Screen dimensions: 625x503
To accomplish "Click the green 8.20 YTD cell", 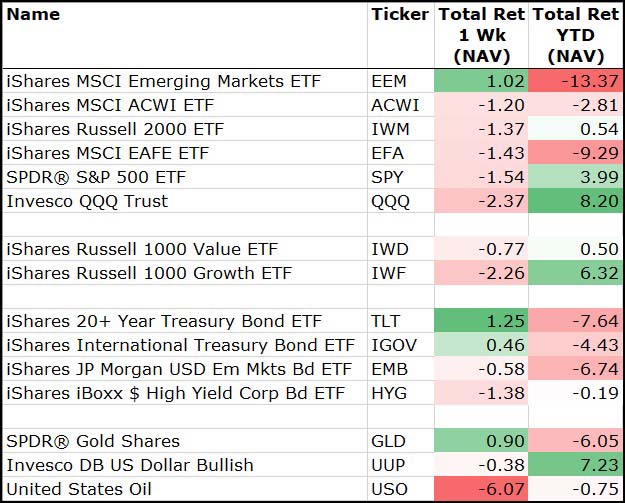I will [x=577, y=201].
